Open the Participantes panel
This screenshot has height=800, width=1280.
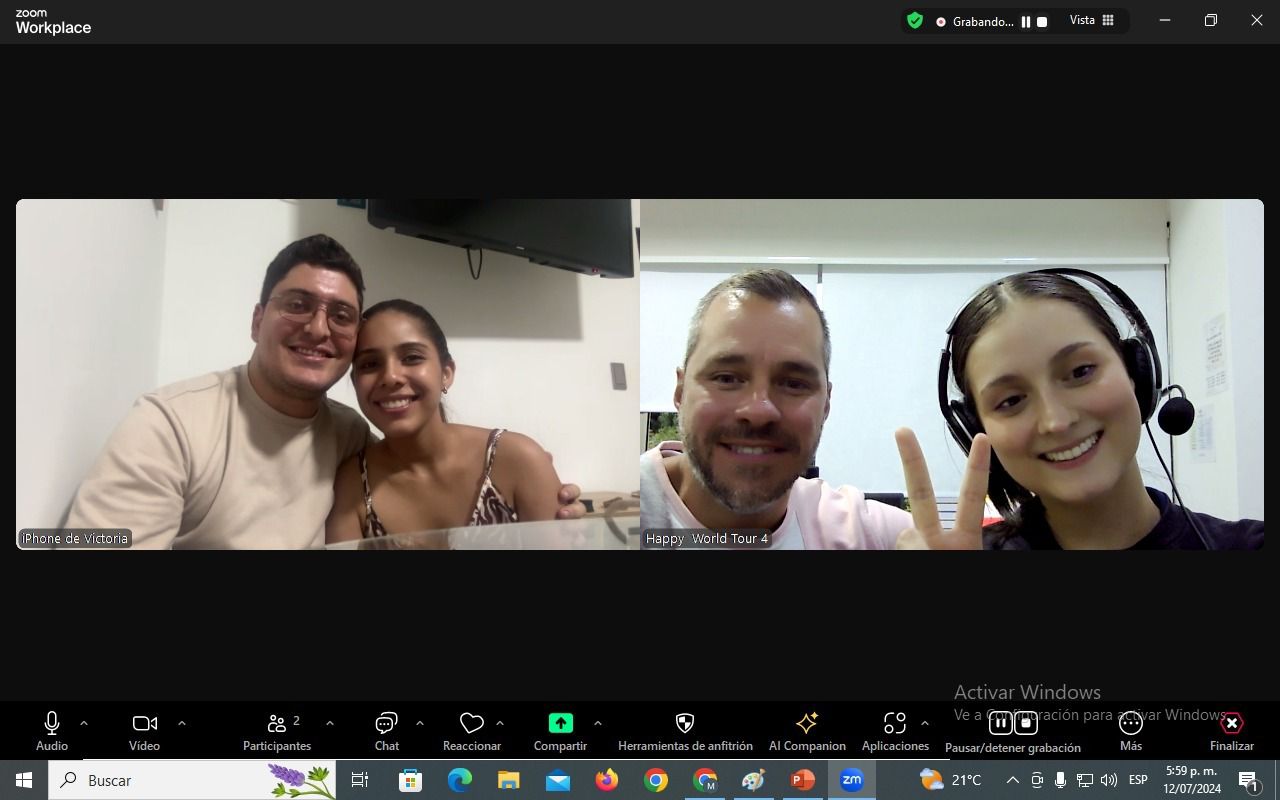click(x=277, y=731)
